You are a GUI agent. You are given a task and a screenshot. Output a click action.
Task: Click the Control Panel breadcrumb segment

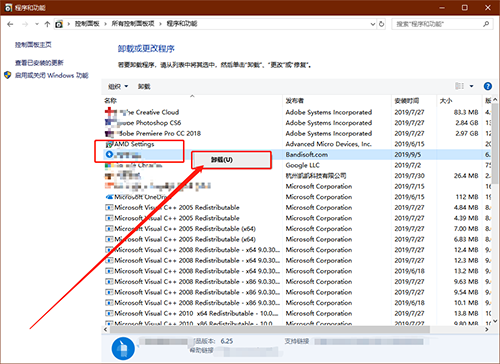87,24
